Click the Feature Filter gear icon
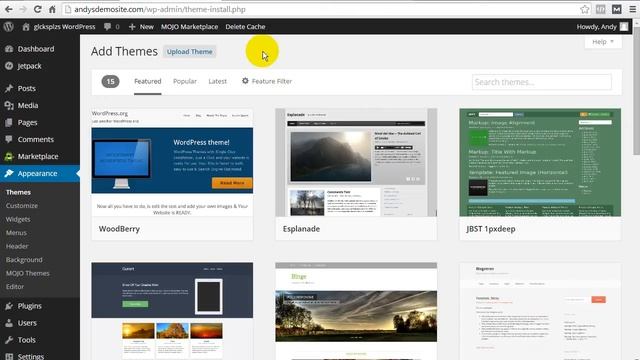 point(245,81)
